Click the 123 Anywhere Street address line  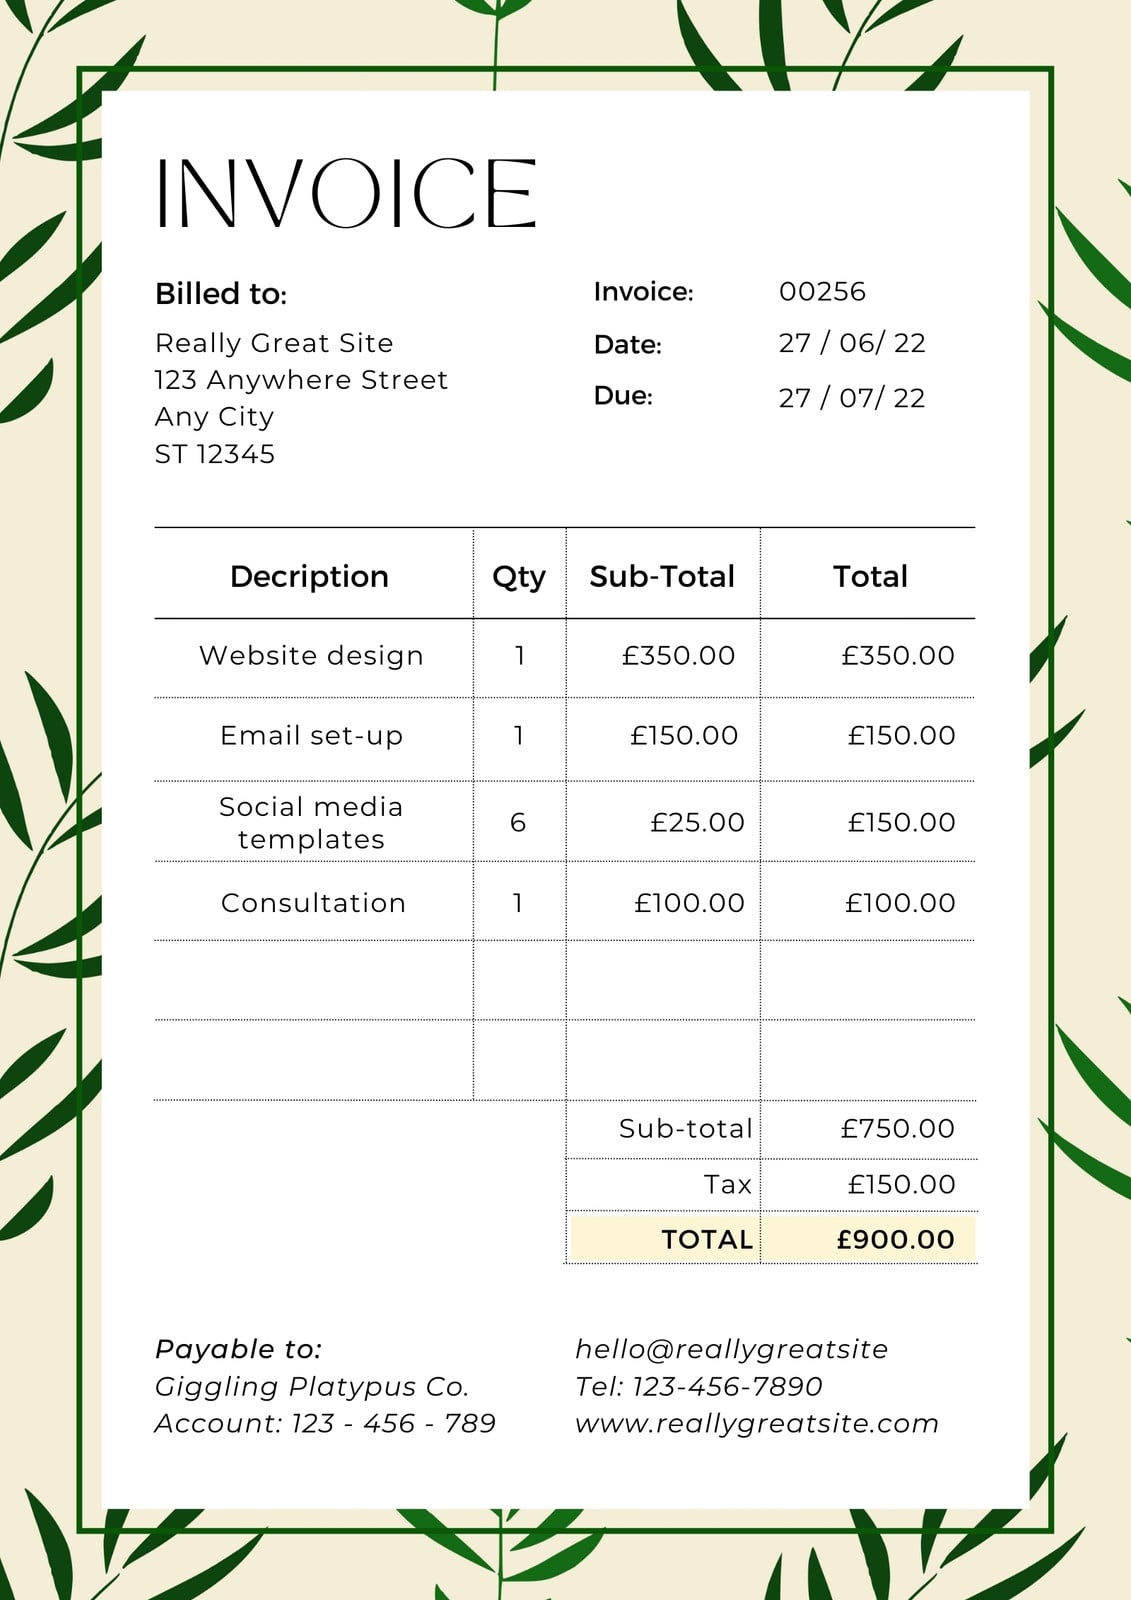301,380
